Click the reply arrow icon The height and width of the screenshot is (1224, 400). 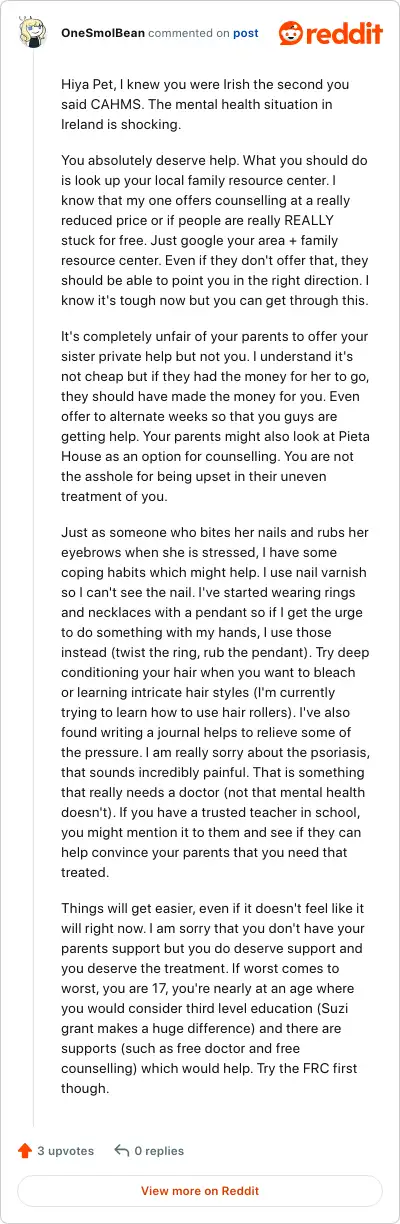click(121, 1150)
